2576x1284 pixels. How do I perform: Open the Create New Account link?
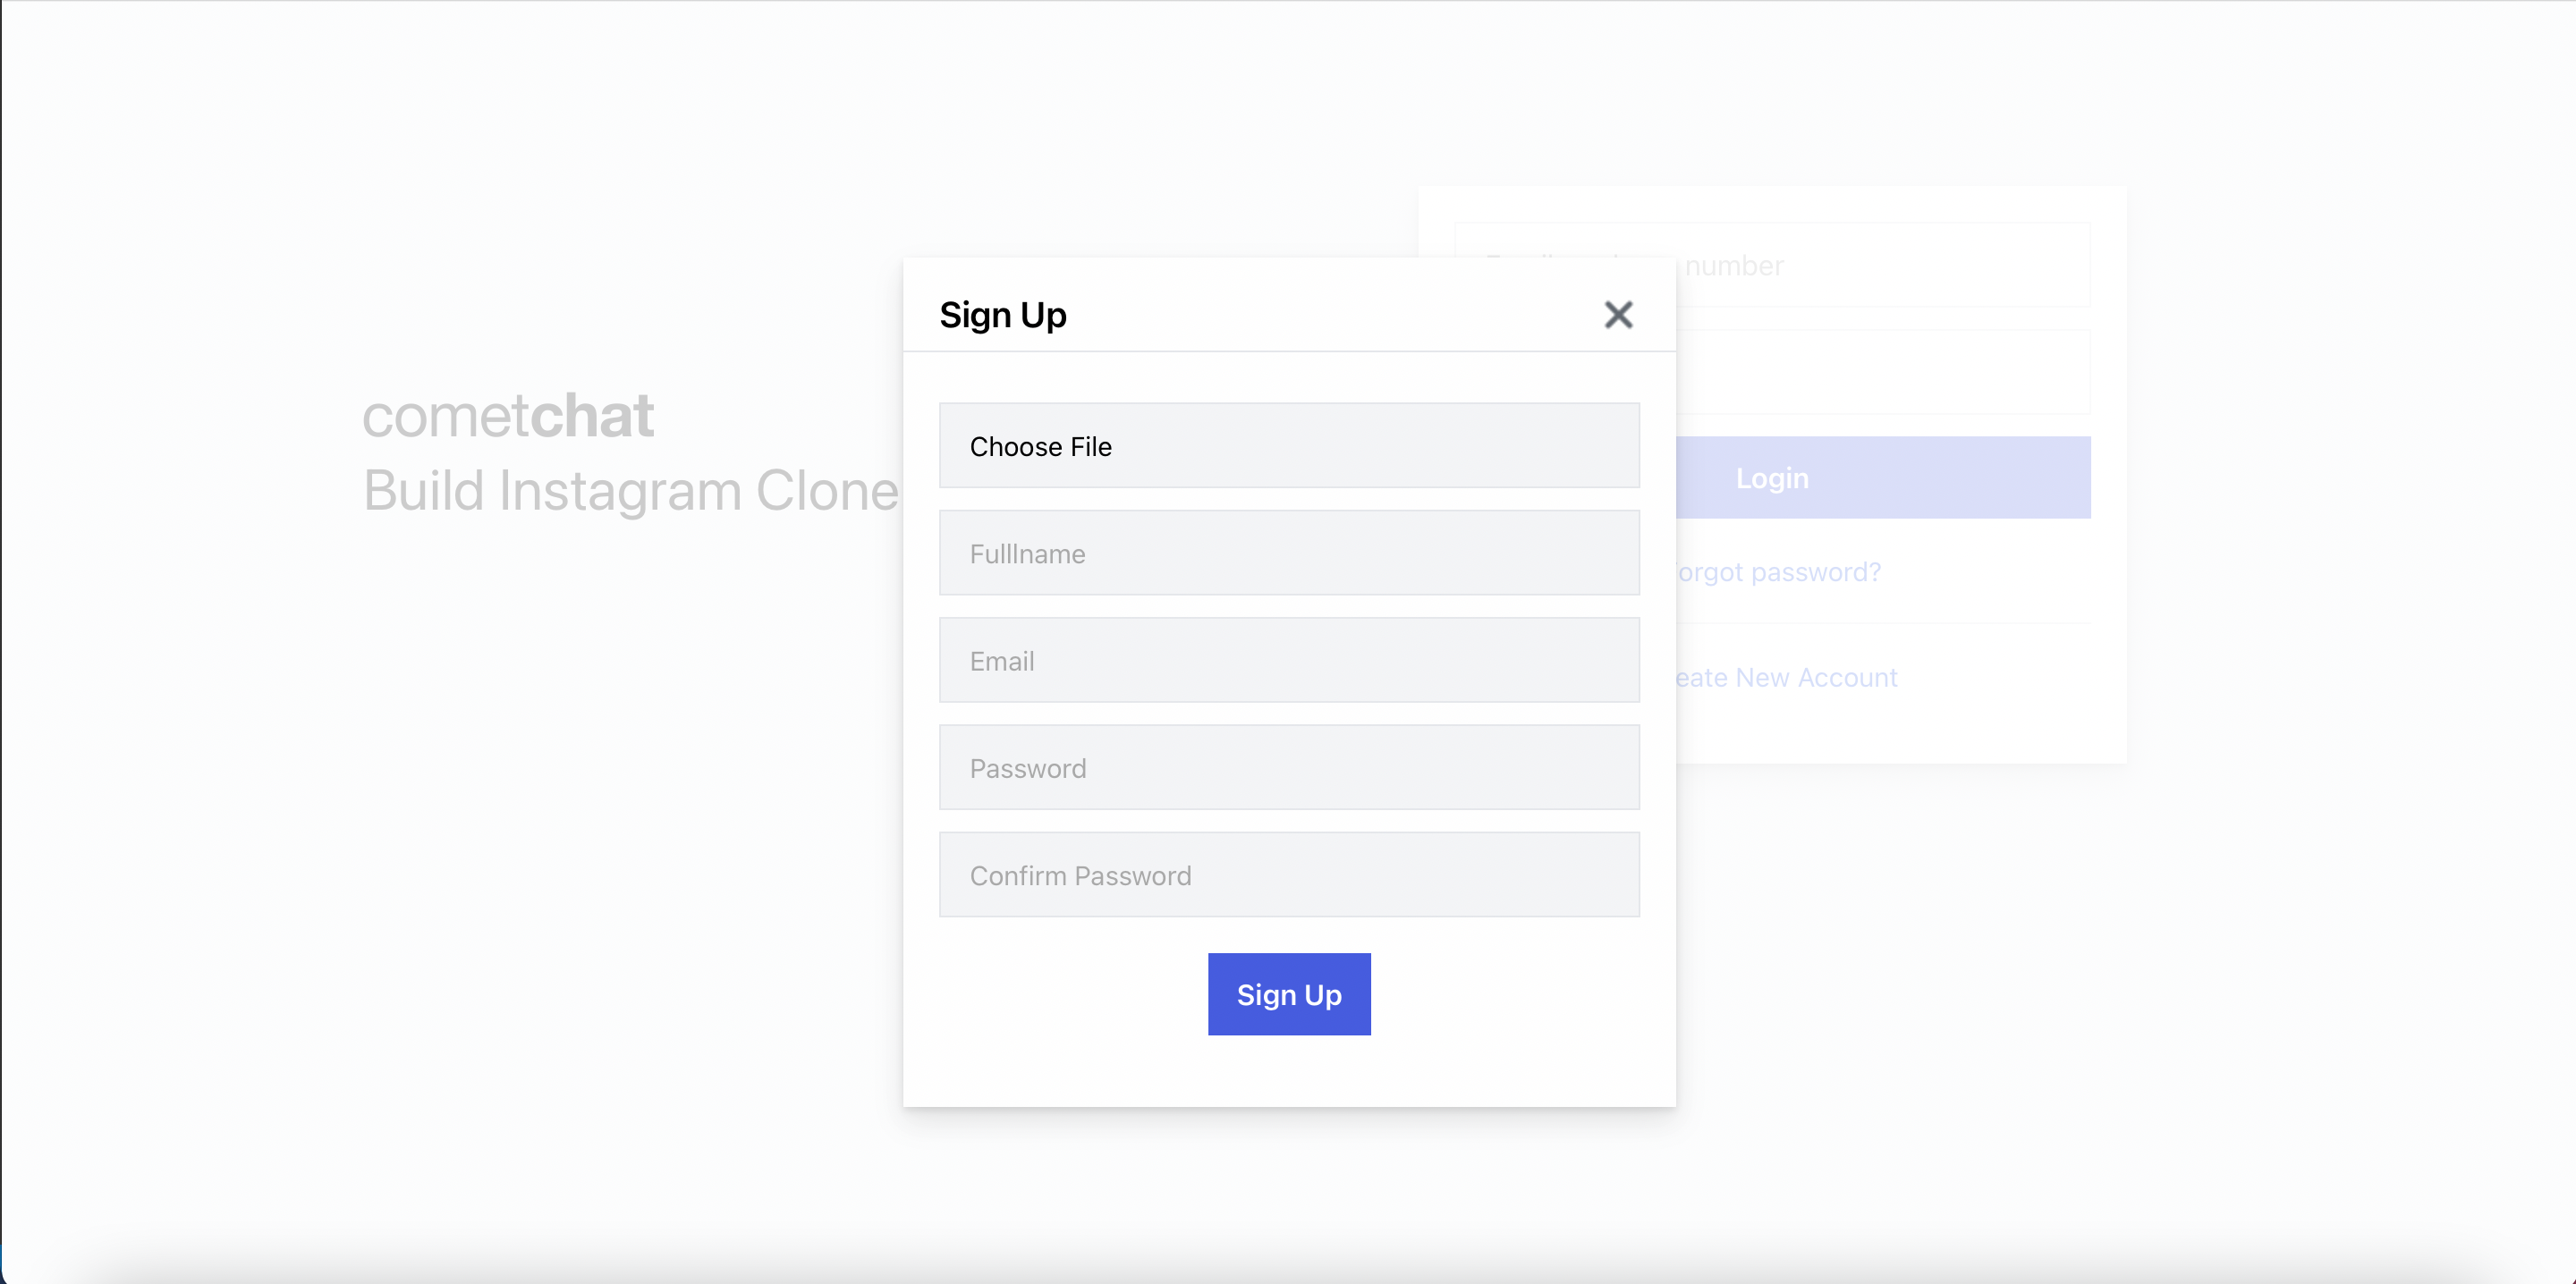[x=1786, y=678]
